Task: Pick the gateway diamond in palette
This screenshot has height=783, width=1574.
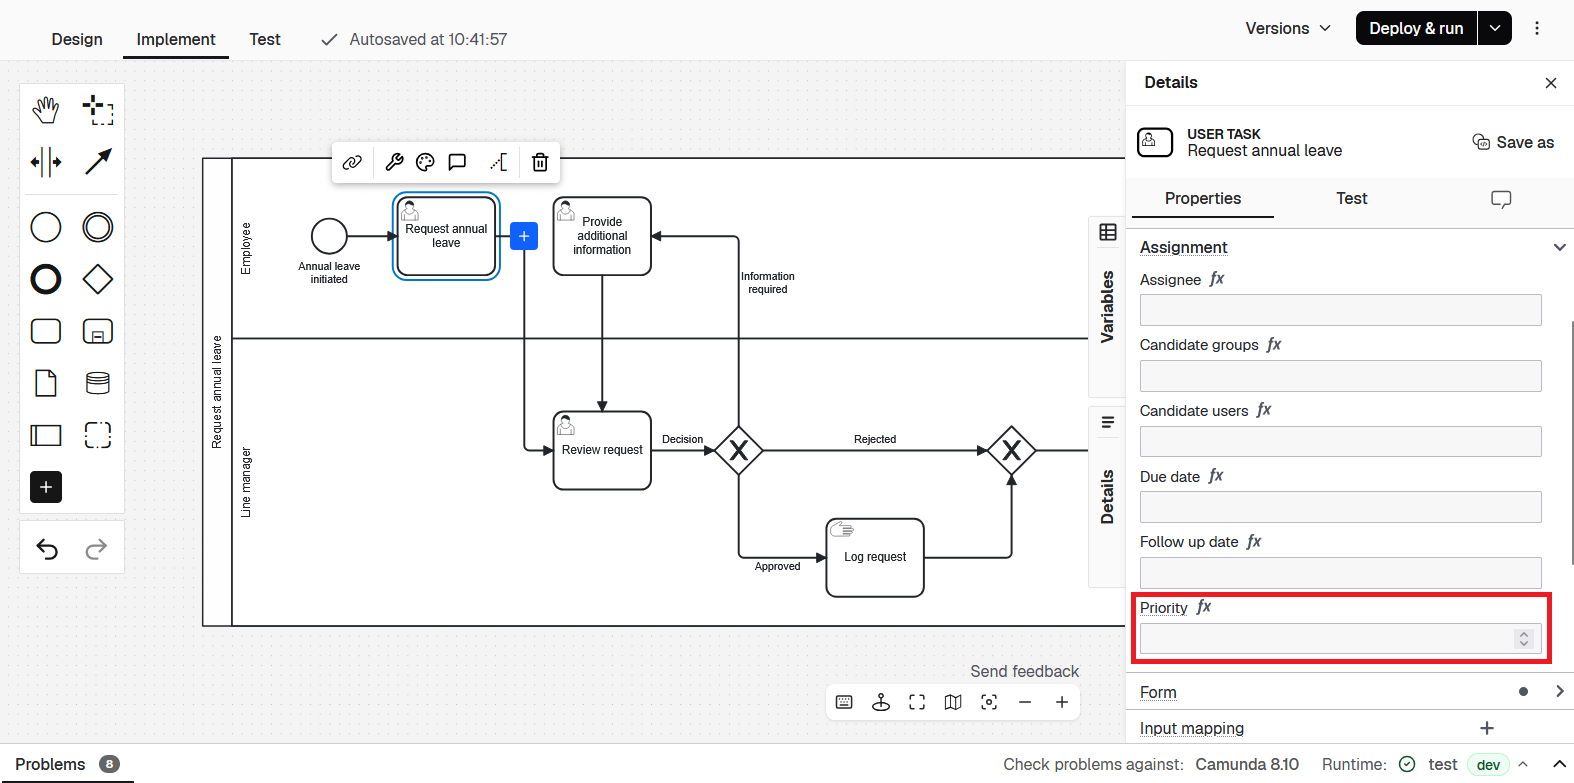Action: coord(98,279)
